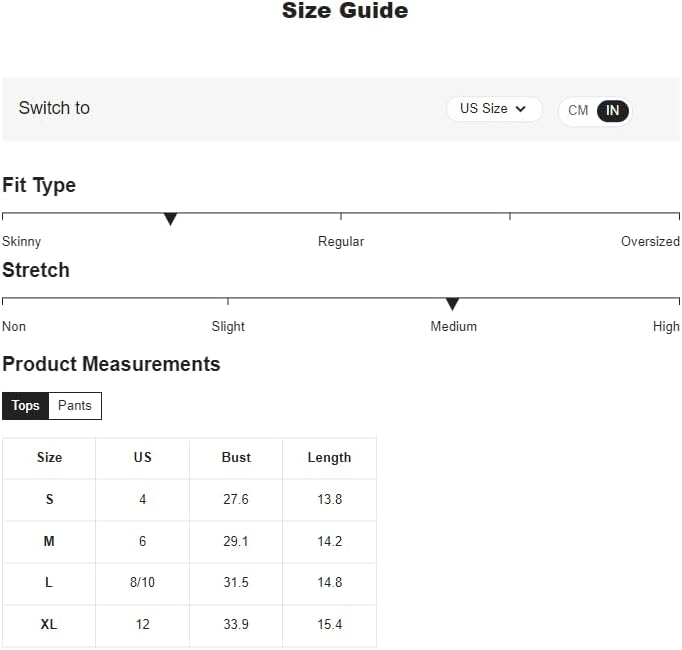The image size is (682, 650).
Task: Click the Slight stretch label
Action: coord(228,326)
